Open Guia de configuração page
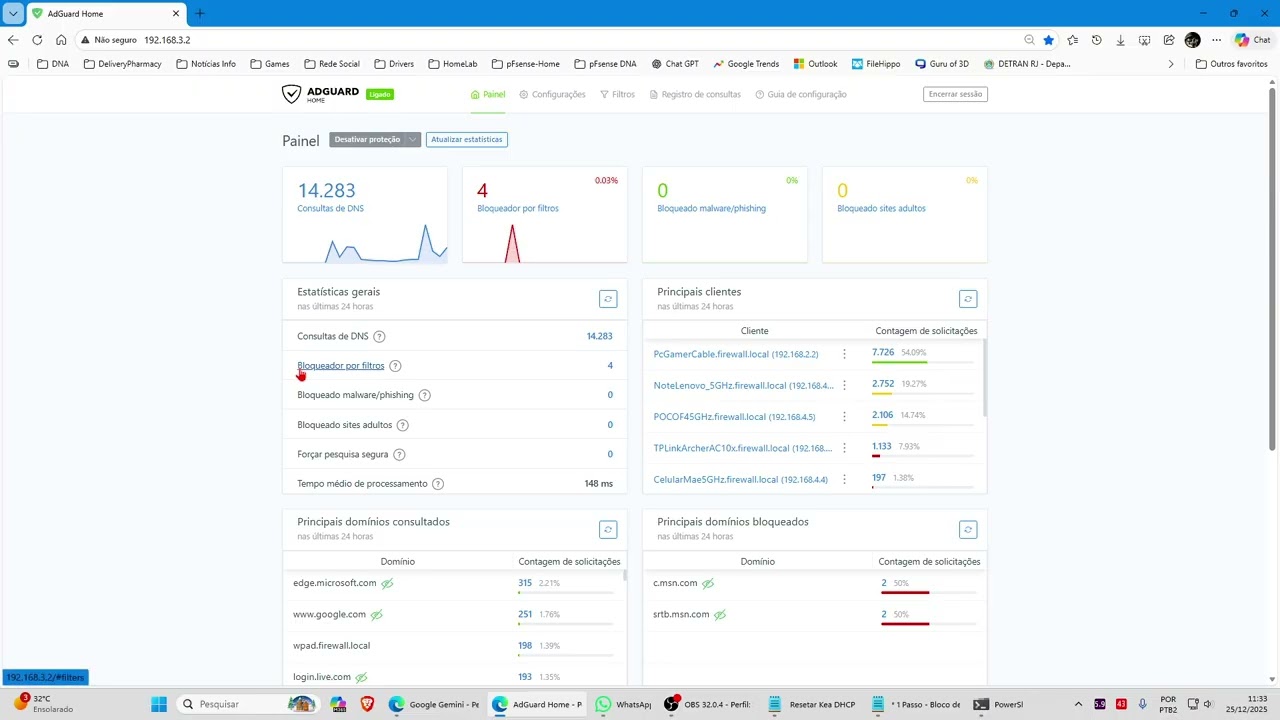Screen dimensions: 1280x720 (801, 94)
